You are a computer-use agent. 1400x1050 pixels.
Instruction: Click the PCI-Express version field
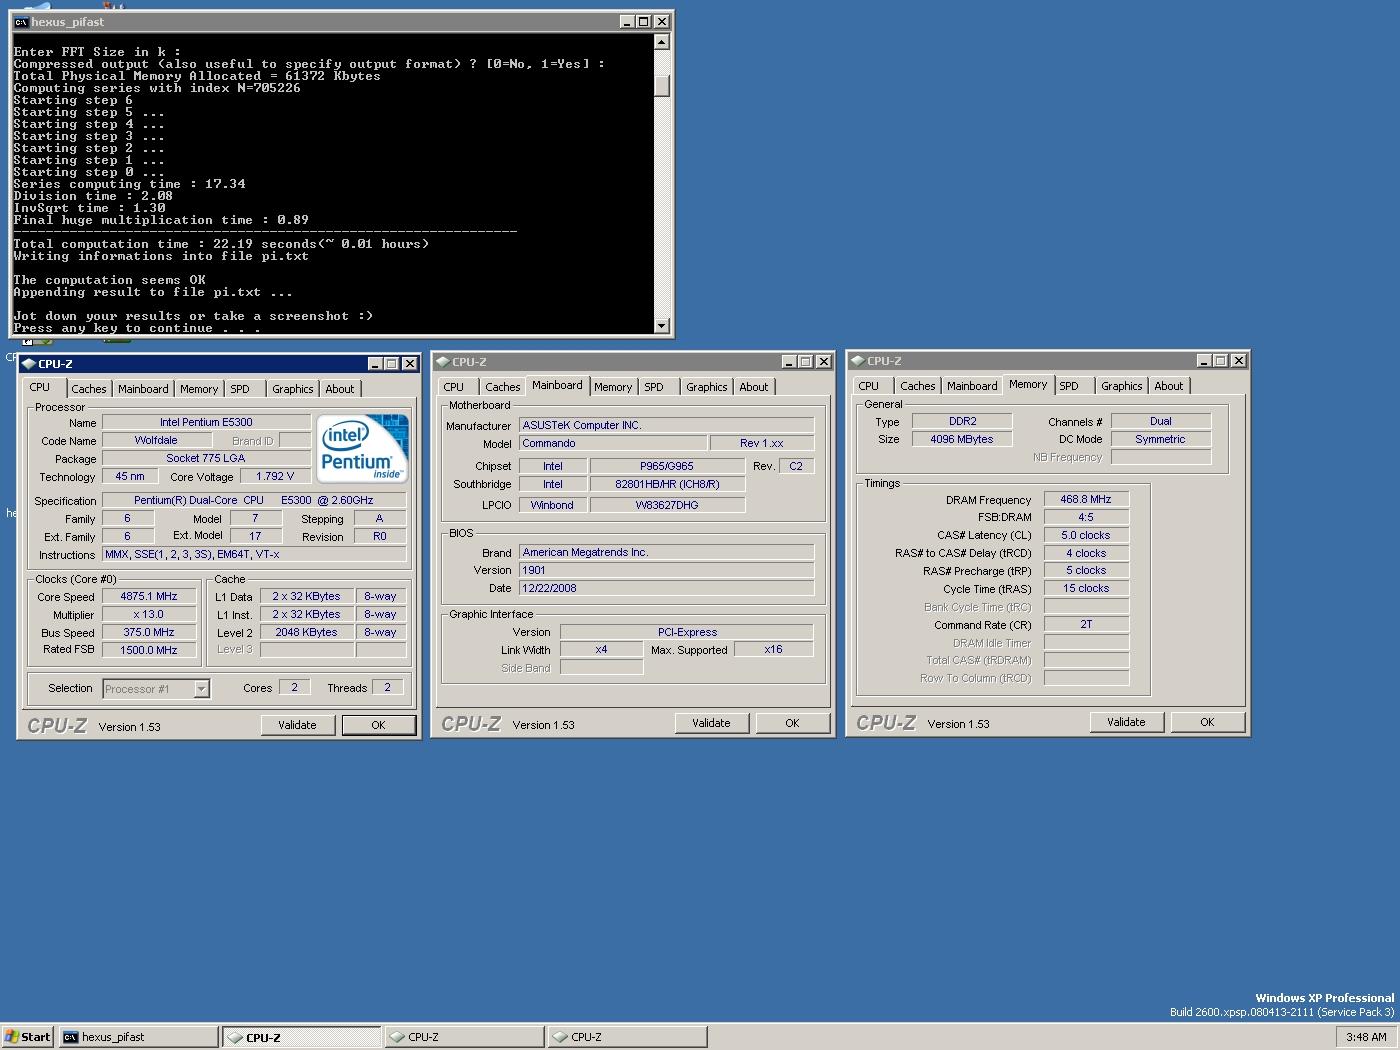(687, 632)
